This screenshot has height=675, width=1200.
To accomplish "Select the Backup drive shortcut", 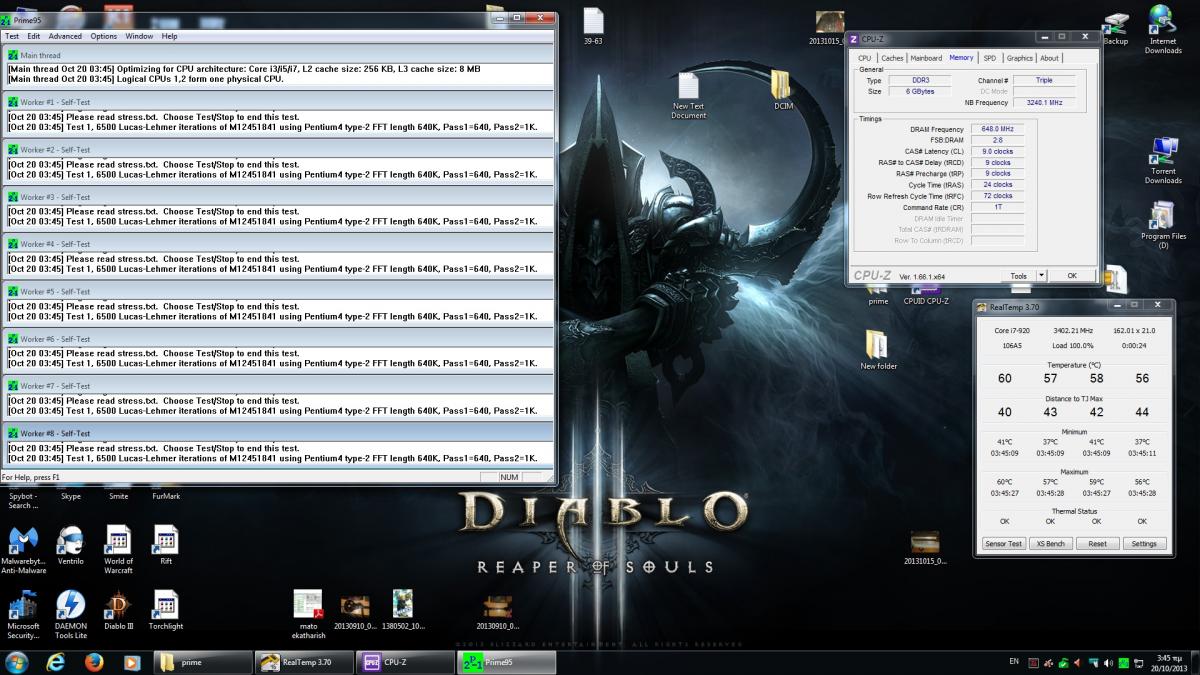I will tap(1115, 30).
